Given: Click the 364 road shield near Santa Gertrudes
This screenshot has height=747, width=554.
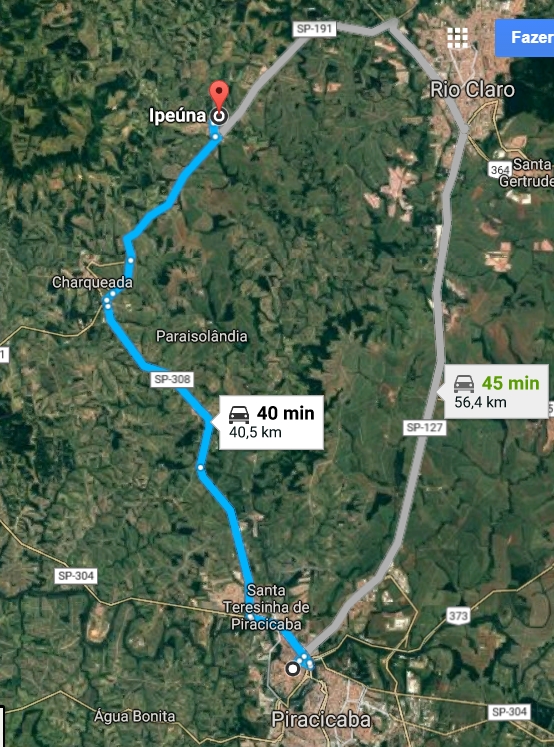Looking at the screenshot, I should click(500, 170).
